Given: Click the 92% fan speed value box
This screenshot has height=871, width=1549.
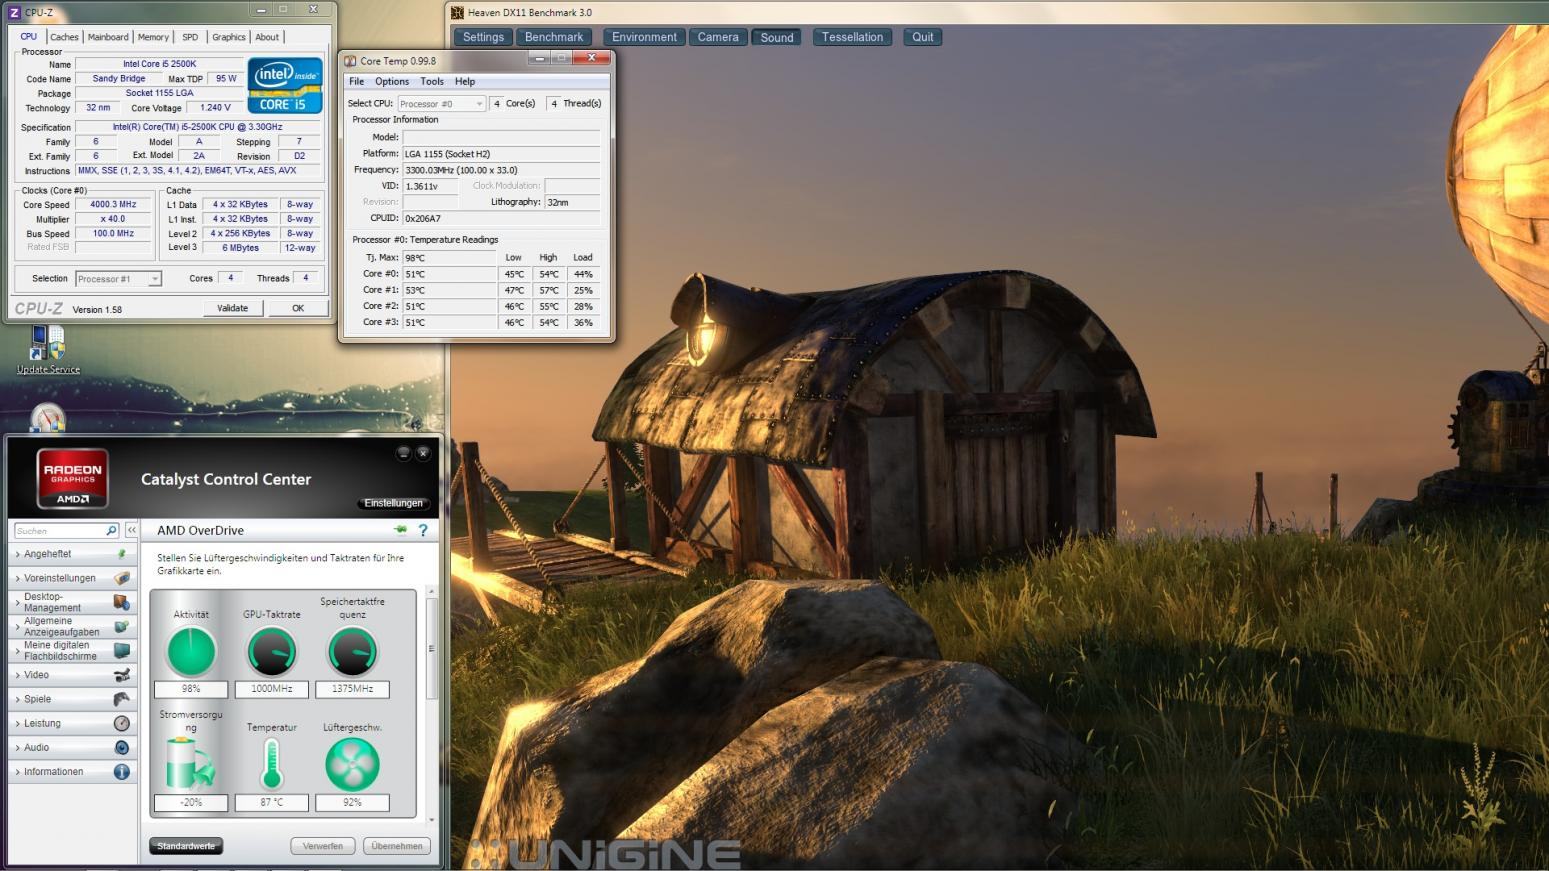Looking at the screenshot, I should click(x=352, y=802).
